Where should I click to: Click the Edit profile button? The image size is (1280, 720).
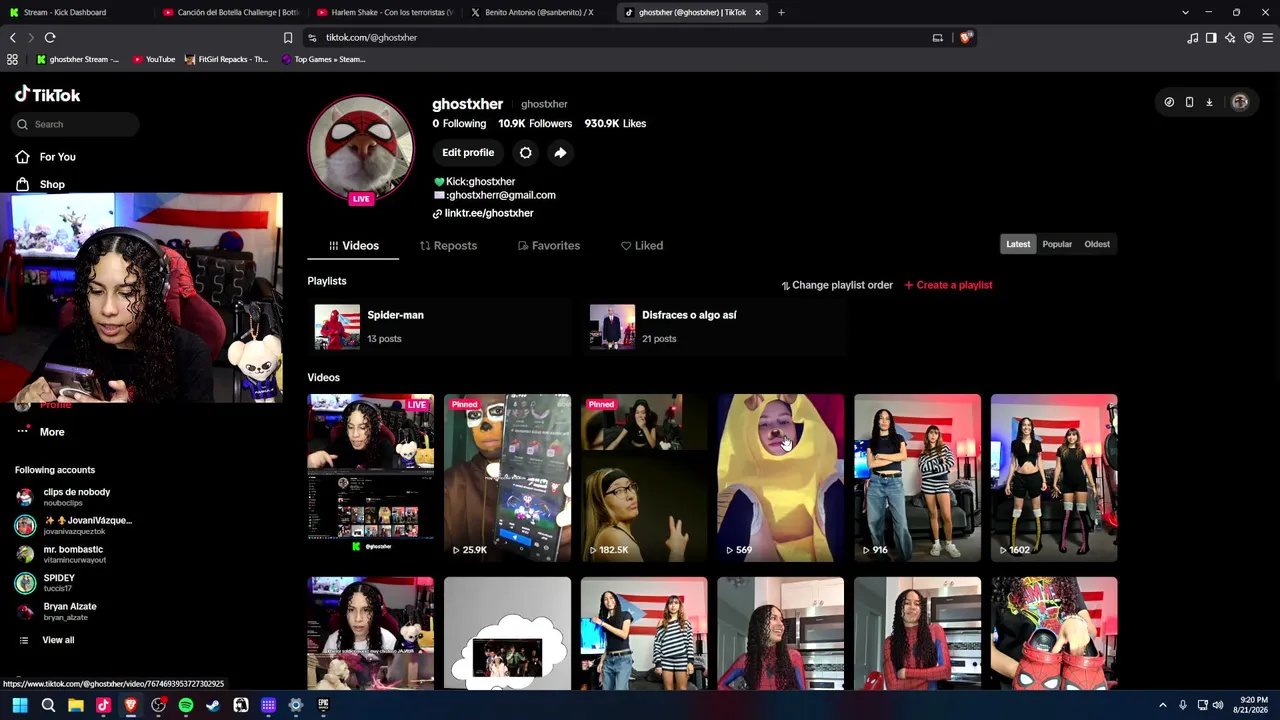[468, 153]
